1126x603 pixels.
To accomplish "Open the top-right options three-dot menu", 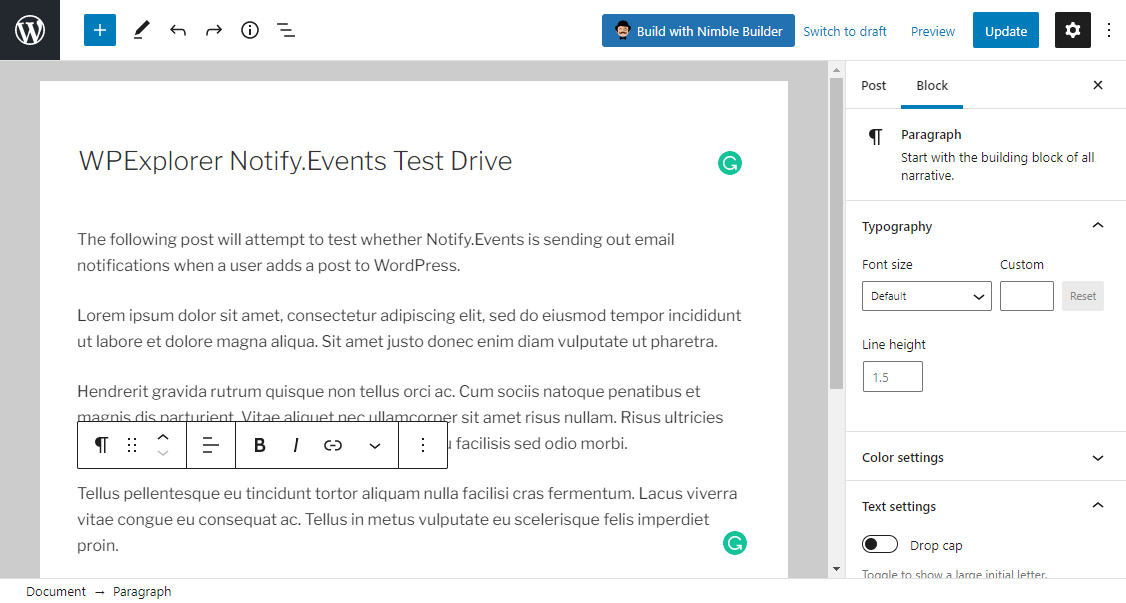I will [1109, 30].
